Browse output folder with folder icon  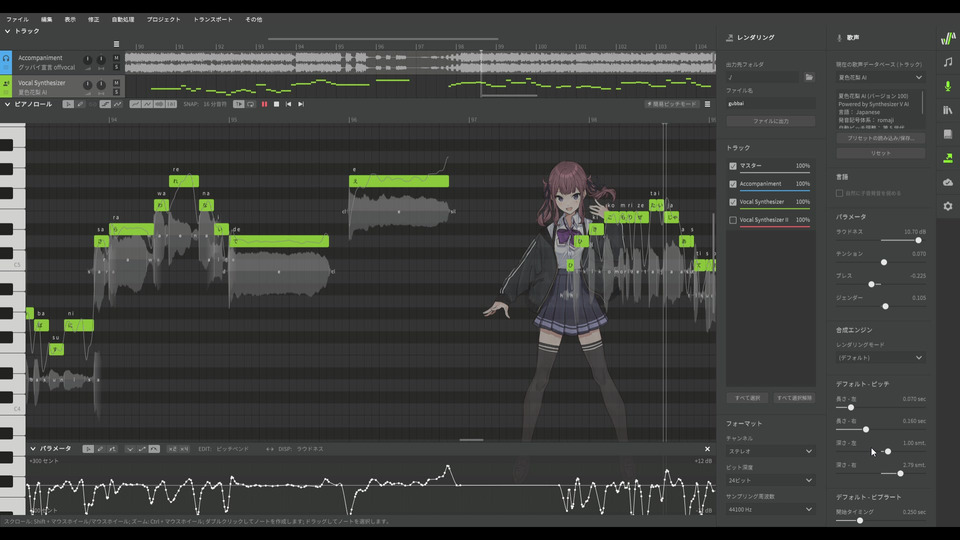[809, 77]
